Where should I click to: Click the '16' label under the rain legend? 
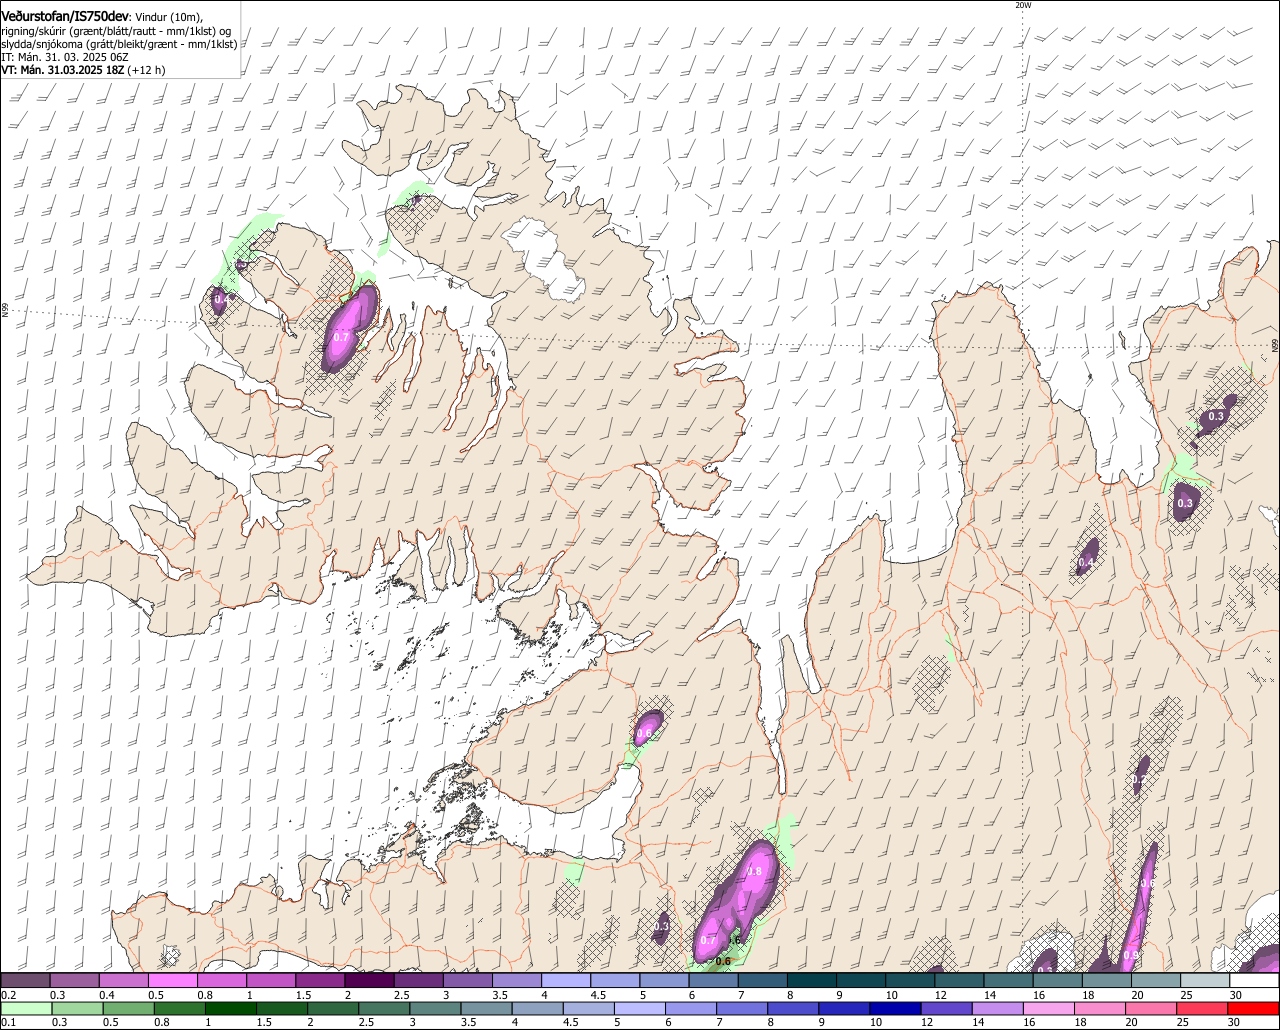[x=1028, y=1023]
